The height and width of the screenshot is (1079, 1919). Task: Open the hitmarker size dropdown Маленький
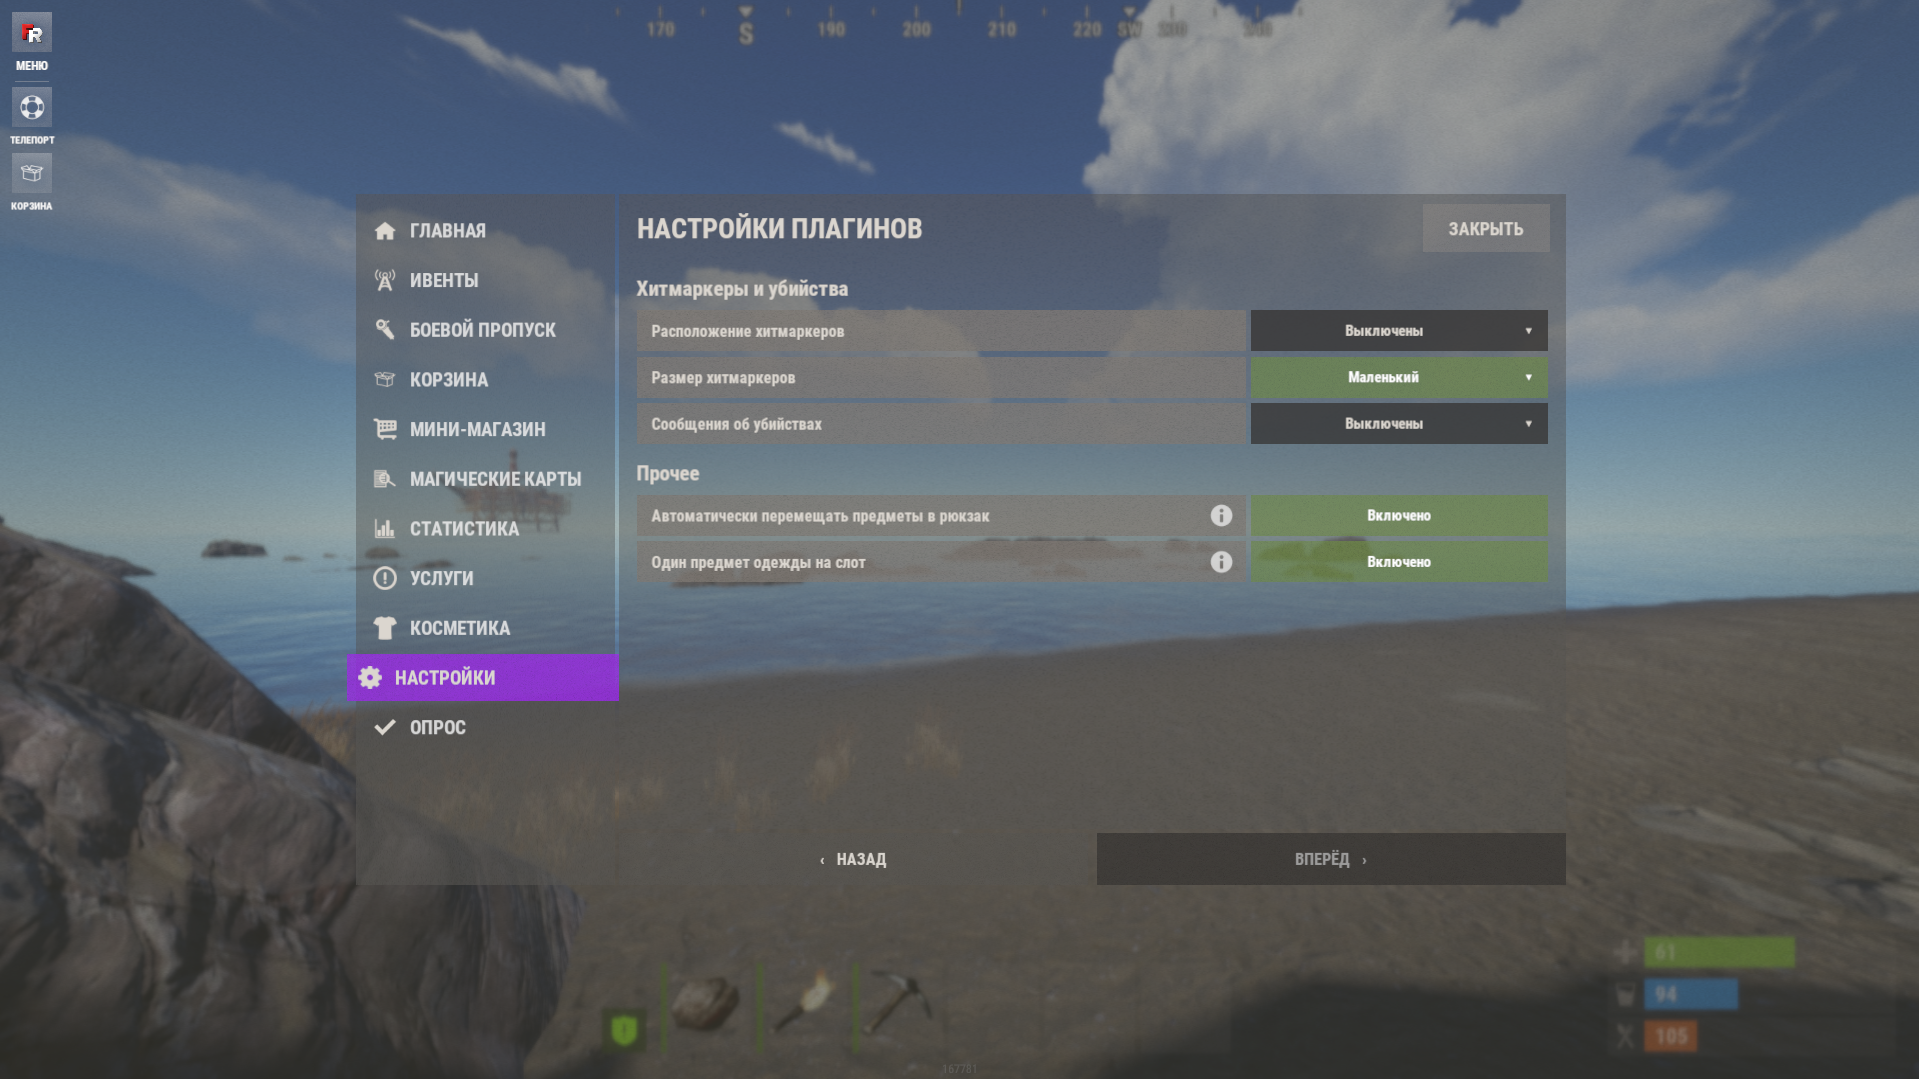[1399, 377]
